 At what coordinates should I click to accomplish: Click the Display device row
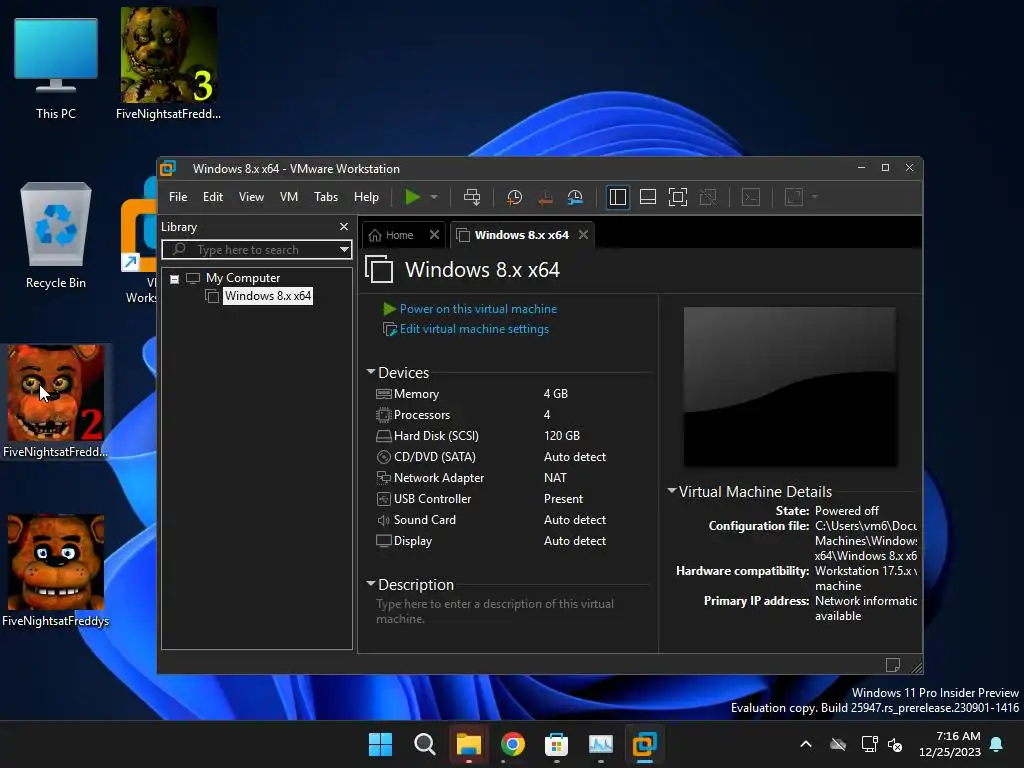pos(493,541)
